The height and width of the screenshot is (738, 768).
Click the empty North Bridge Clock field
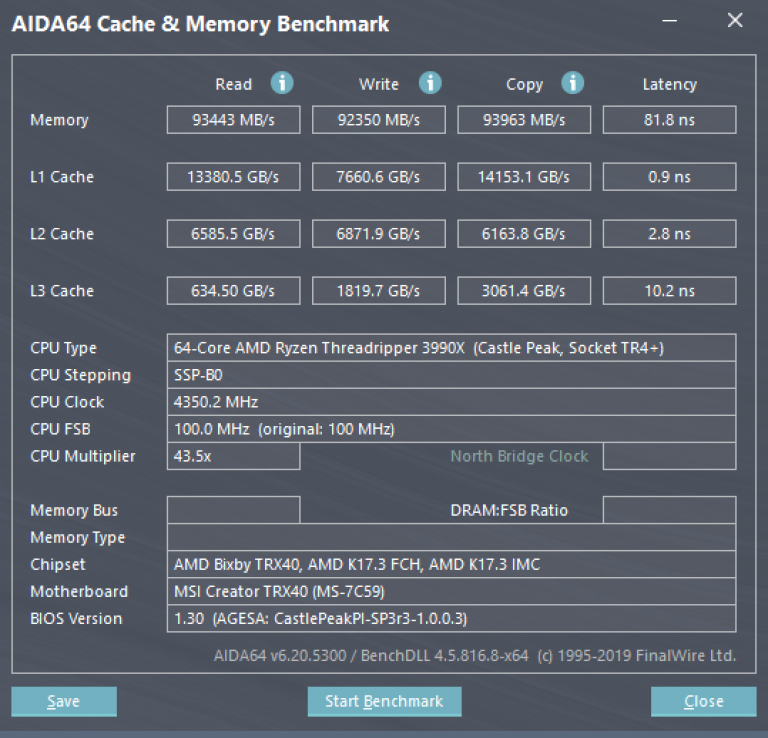pos(670,456)
